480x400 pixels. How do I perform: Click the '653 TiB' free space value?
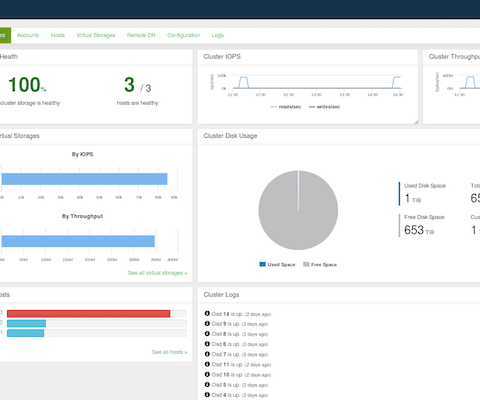[x=419, y=230]
